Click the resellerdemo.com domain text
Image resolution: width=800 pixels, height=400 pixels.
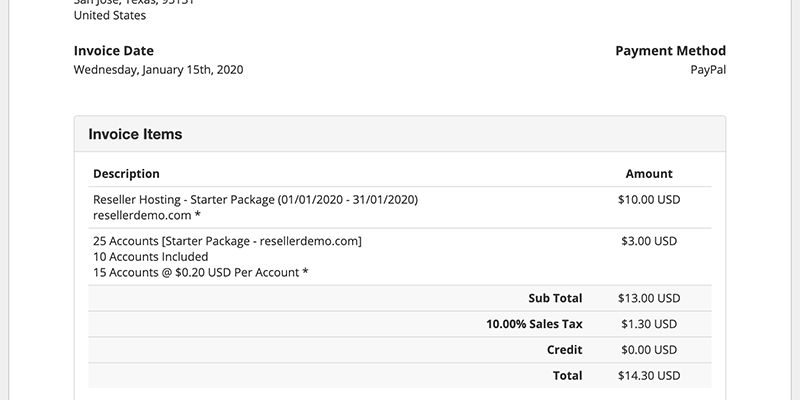(142, 215)
